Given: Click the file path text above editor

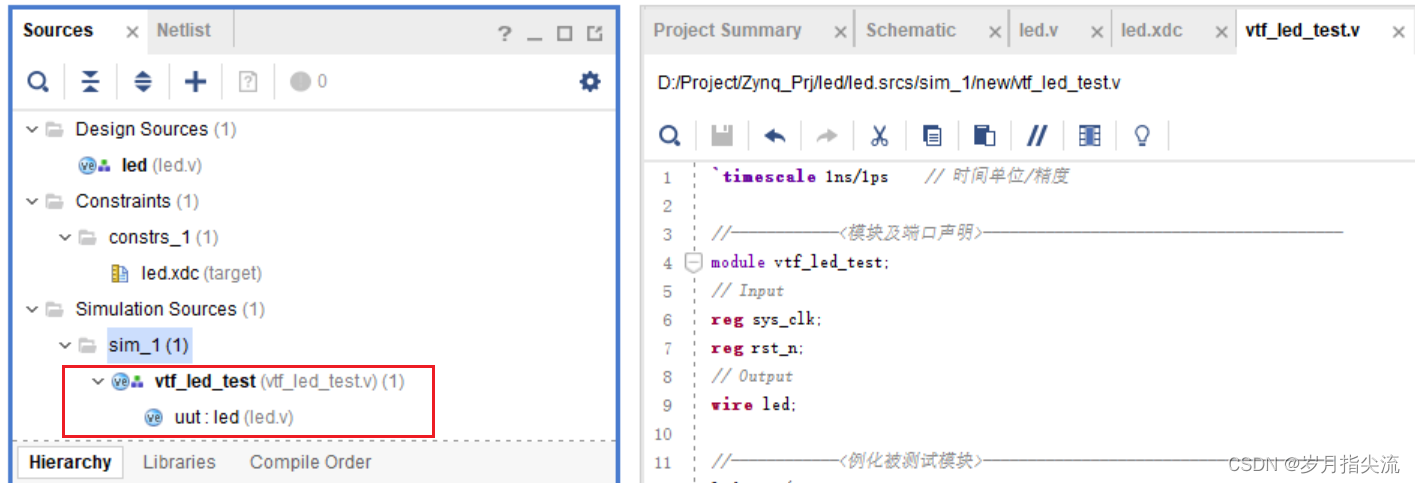Looking at the screenshot, I should pos(889,82).
